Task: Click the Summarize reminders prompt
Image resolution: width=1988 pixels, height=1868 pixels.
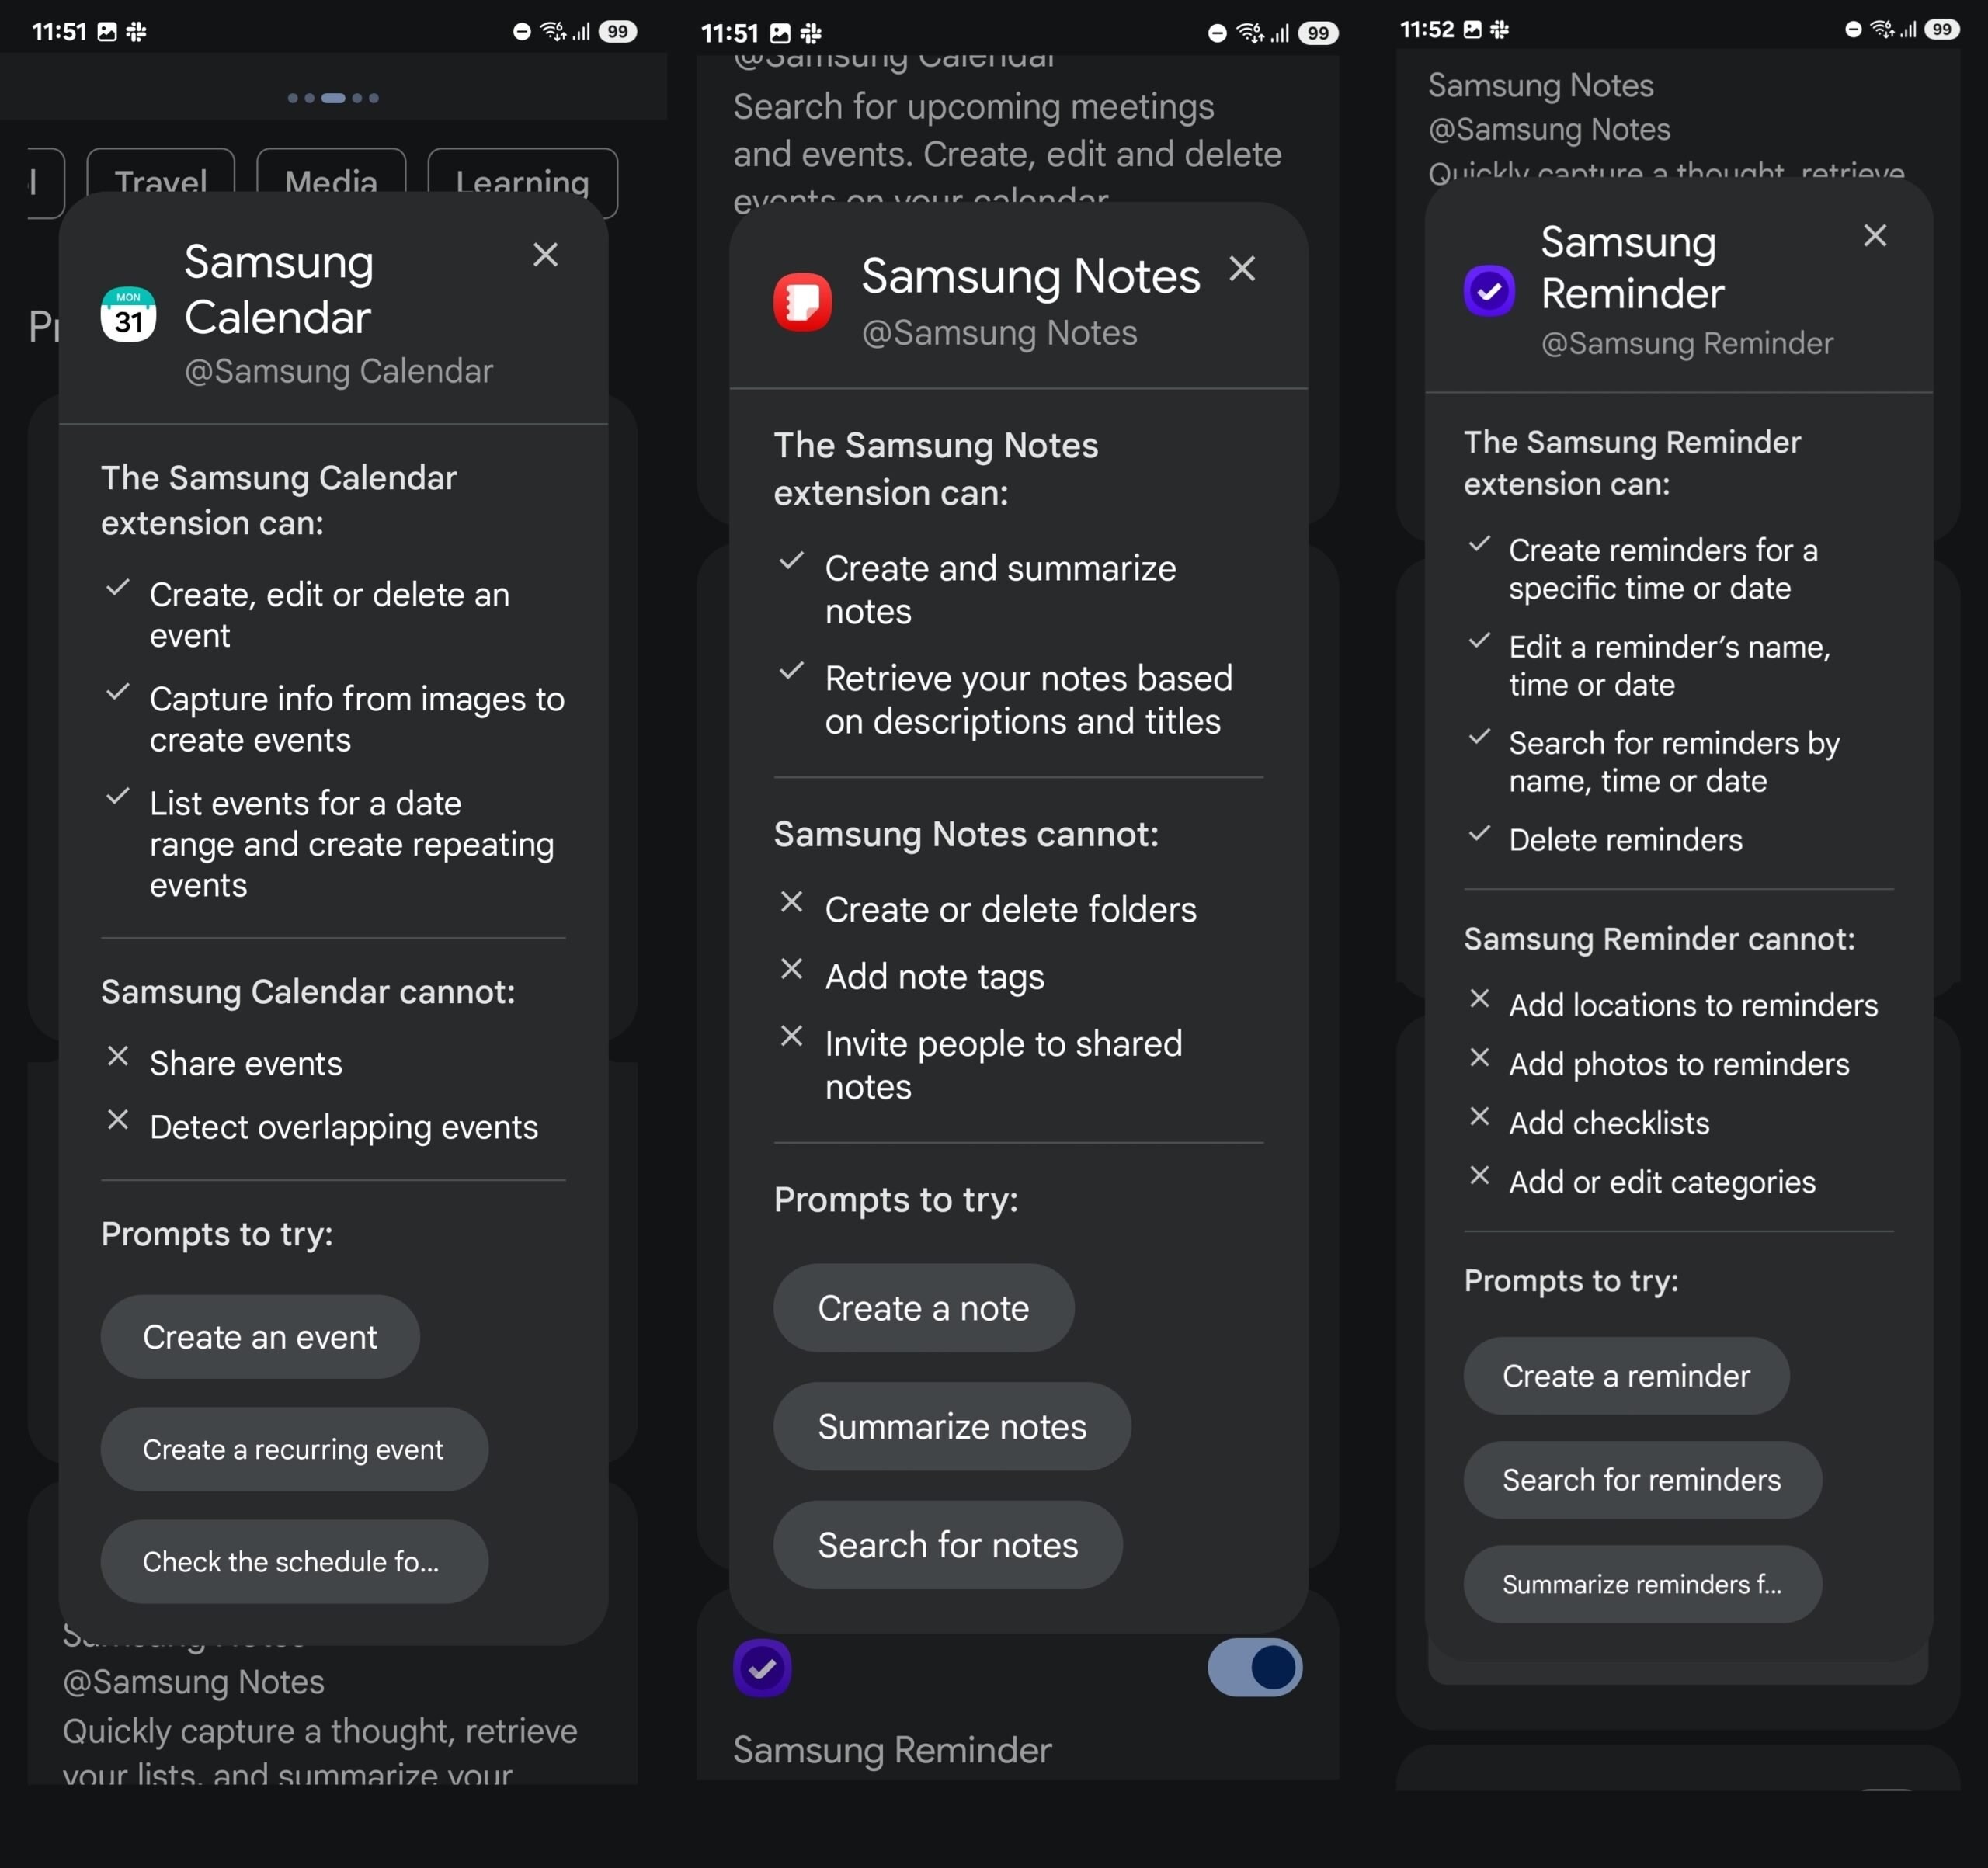Action: (1642, 1585)
